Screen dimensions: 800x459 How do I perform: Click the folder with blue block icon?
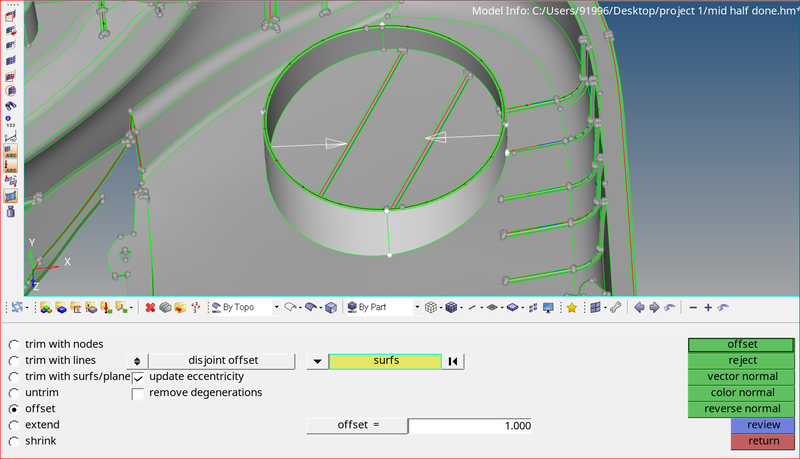tap(61, 308)
